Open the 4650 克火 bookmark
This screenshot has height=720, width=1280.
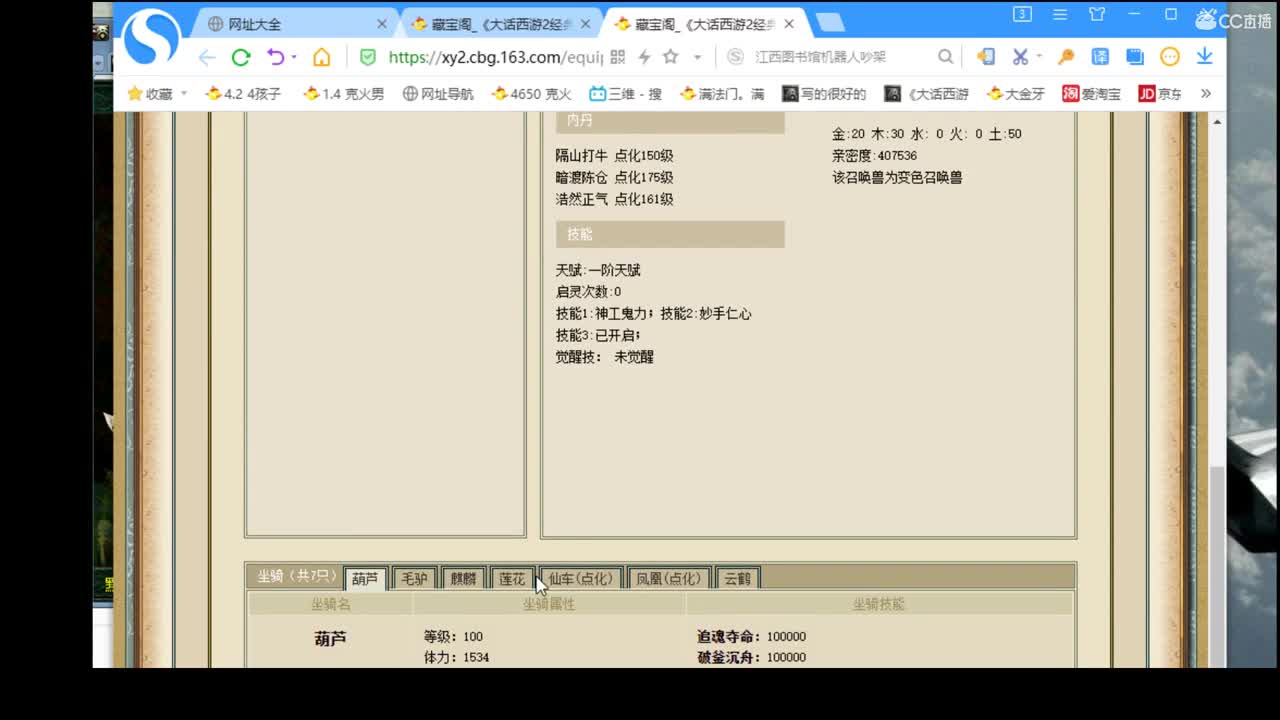(x=531, y=94)
